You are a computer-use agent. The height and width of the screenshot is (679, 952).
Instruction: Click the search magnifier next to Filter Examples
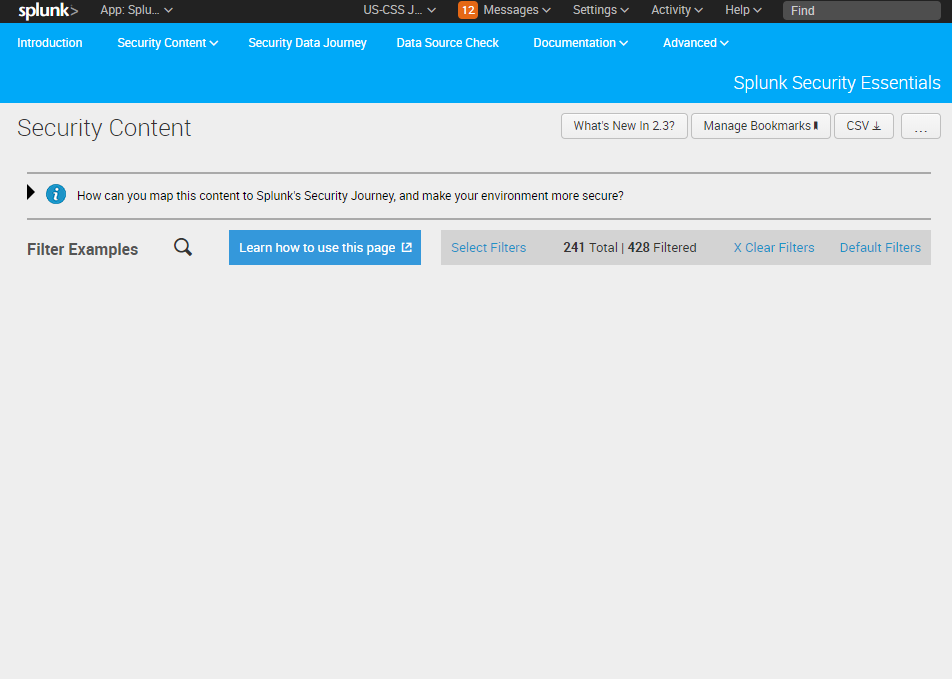183,247
